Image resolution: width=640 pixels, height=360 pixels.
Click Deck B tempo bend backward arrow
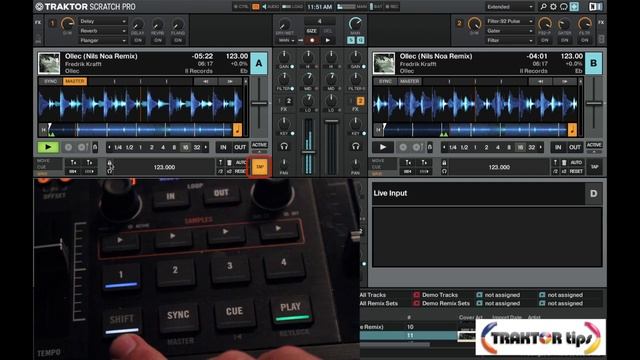point(540,81)
